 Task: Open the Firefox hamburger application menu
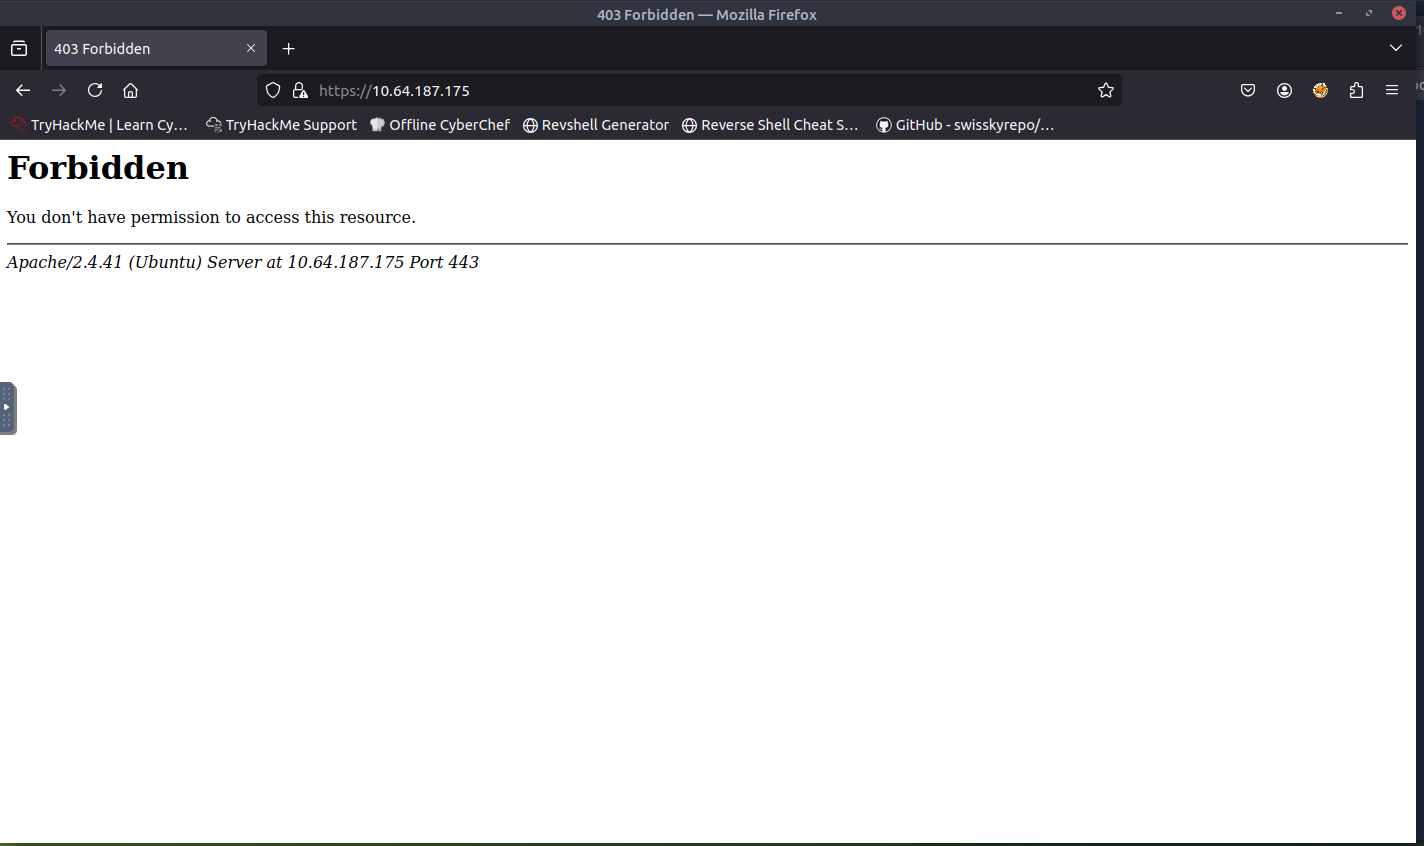(1391, 90)
